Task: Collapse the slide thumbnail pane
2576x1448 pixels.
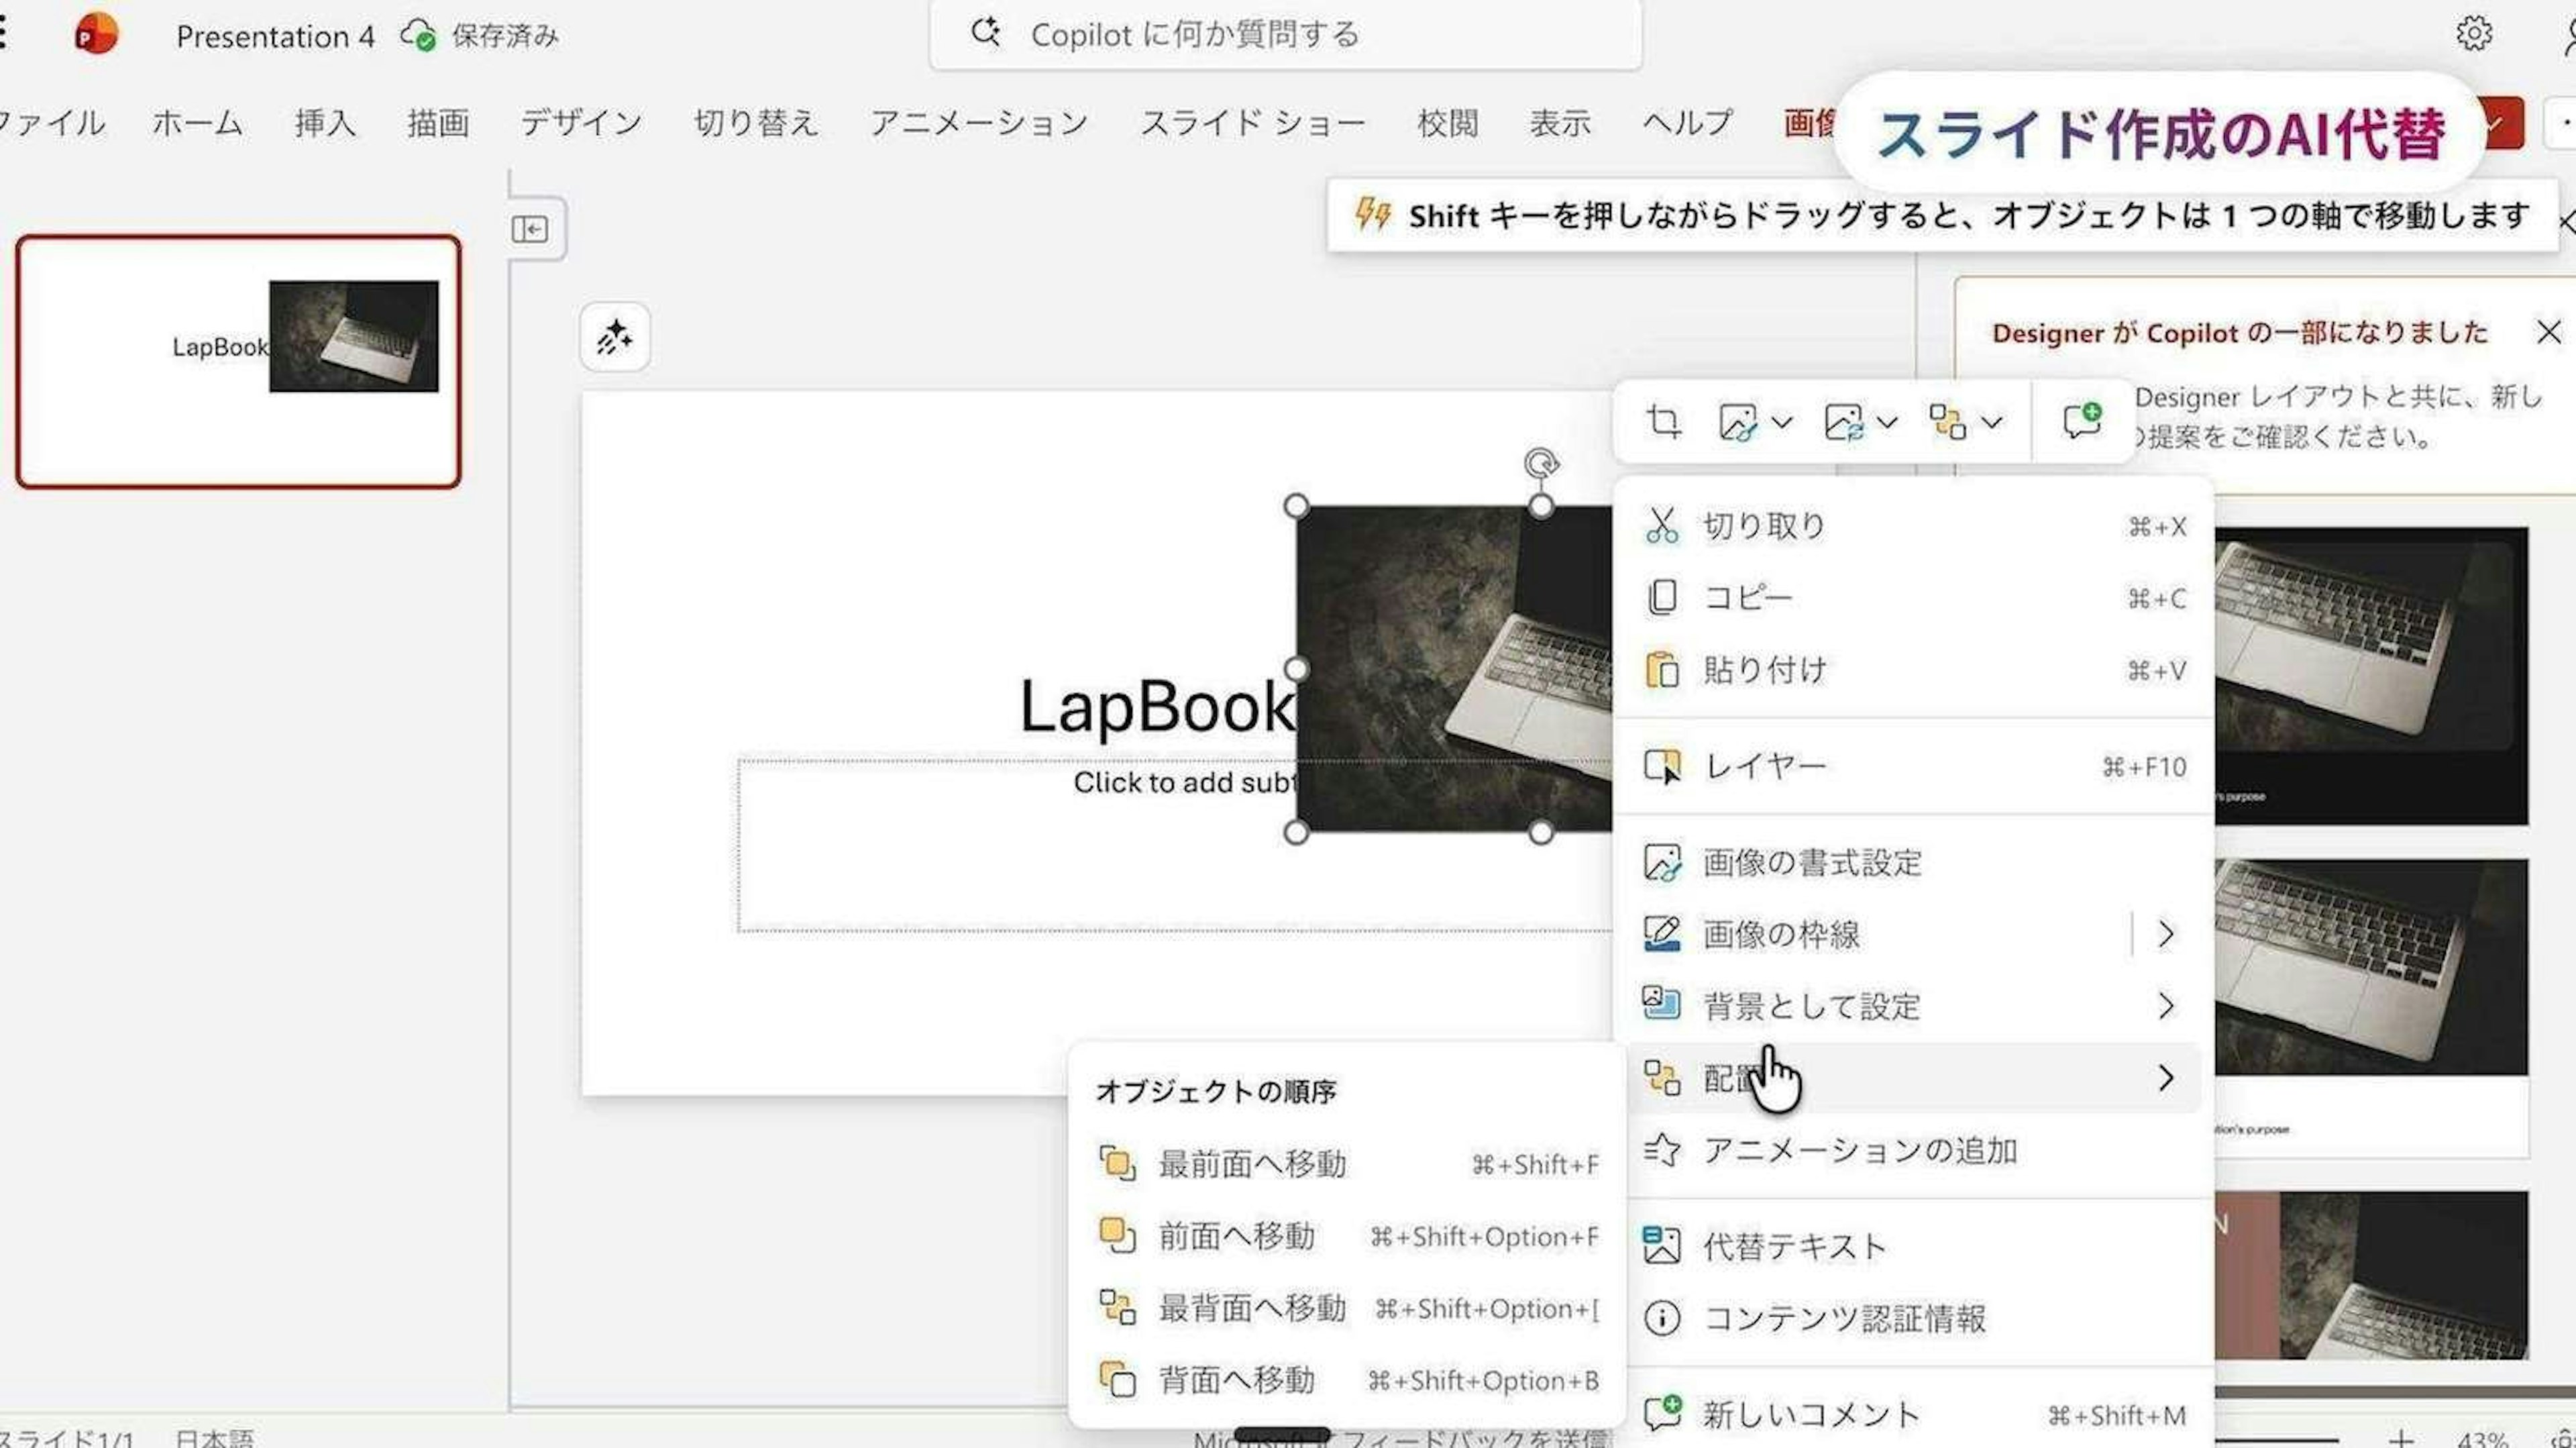Action: (x=530, y=229)
